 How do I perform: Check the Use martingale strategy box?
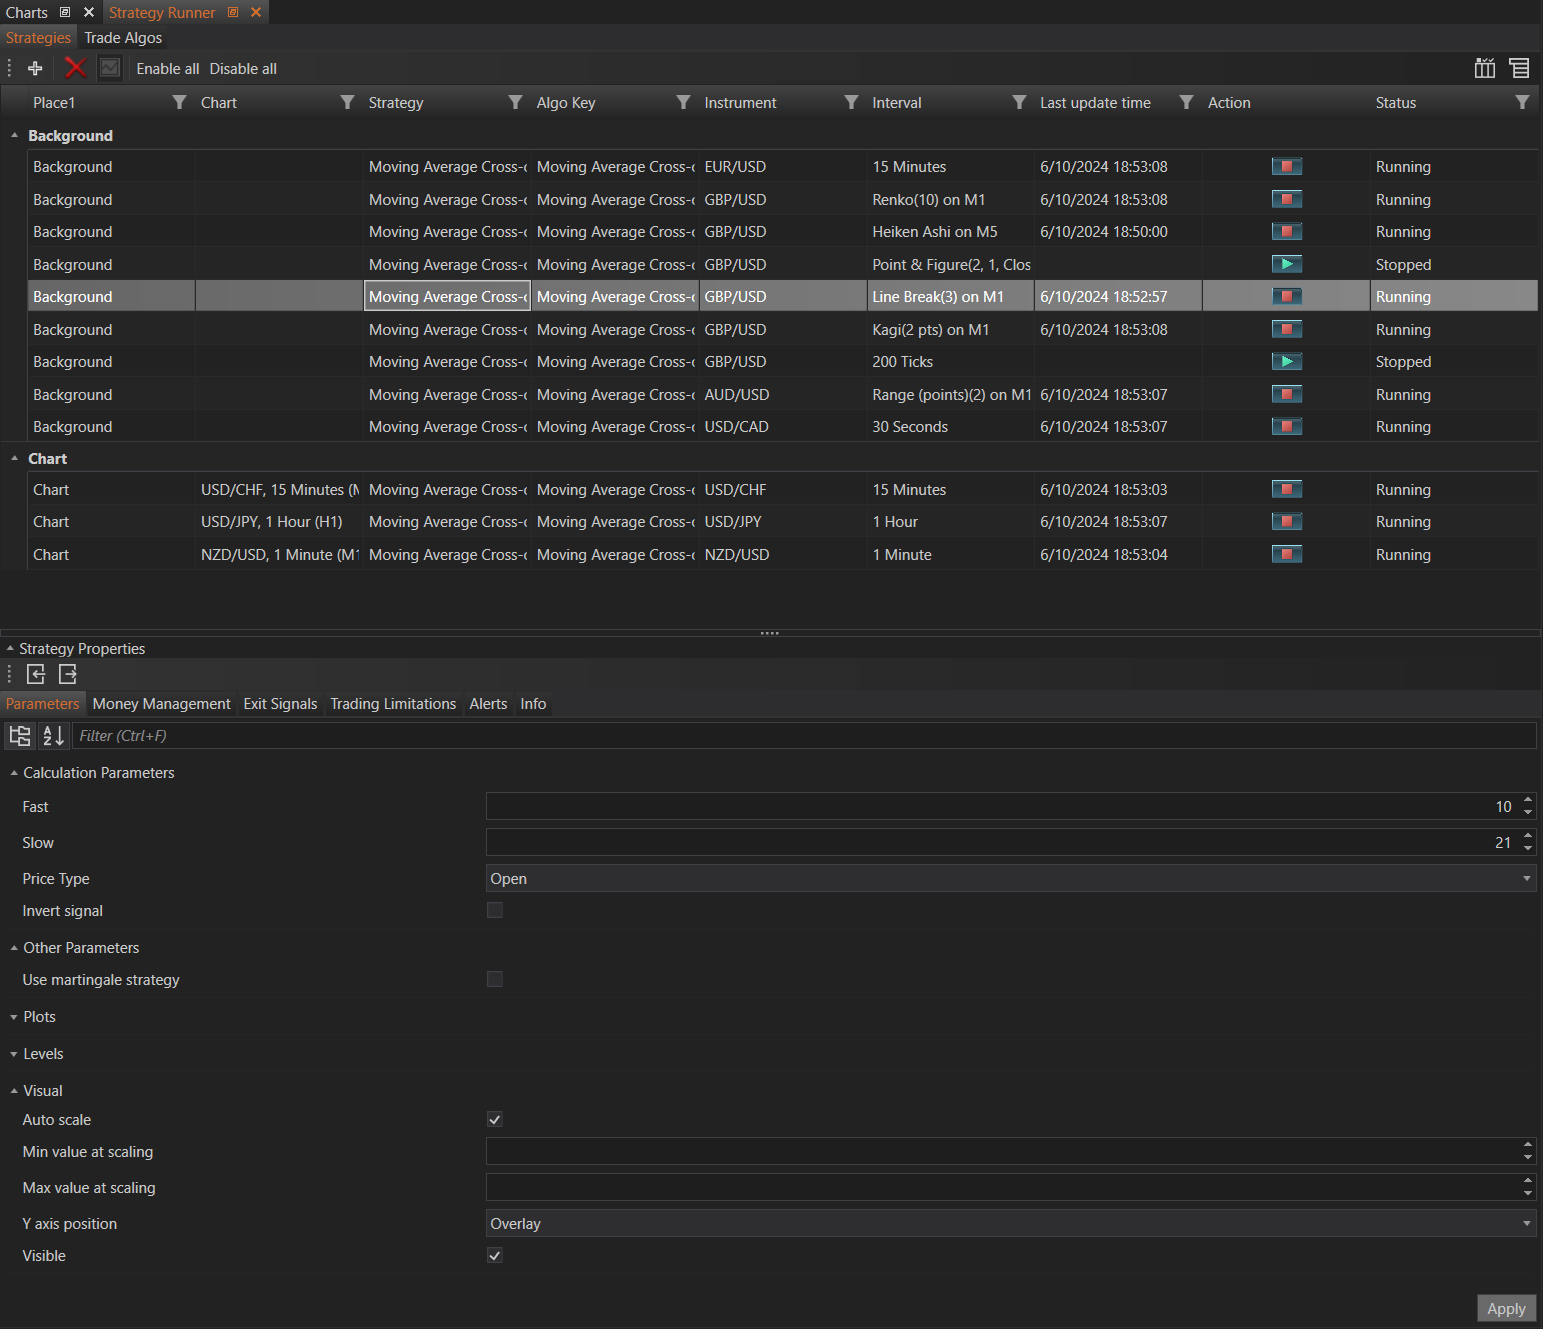(x=495, y=980)
